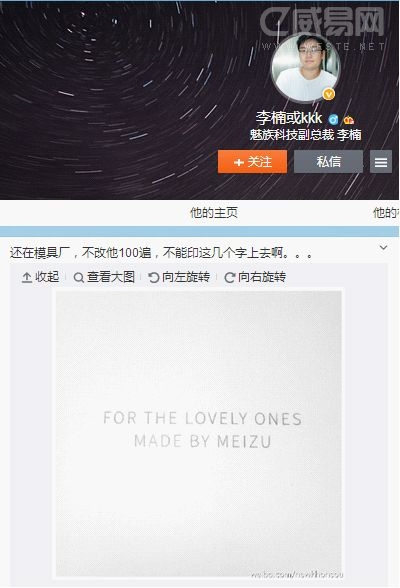Switch to the 他的主页 tab
Viewport: 400px width, 588px height.
[214, 213]
